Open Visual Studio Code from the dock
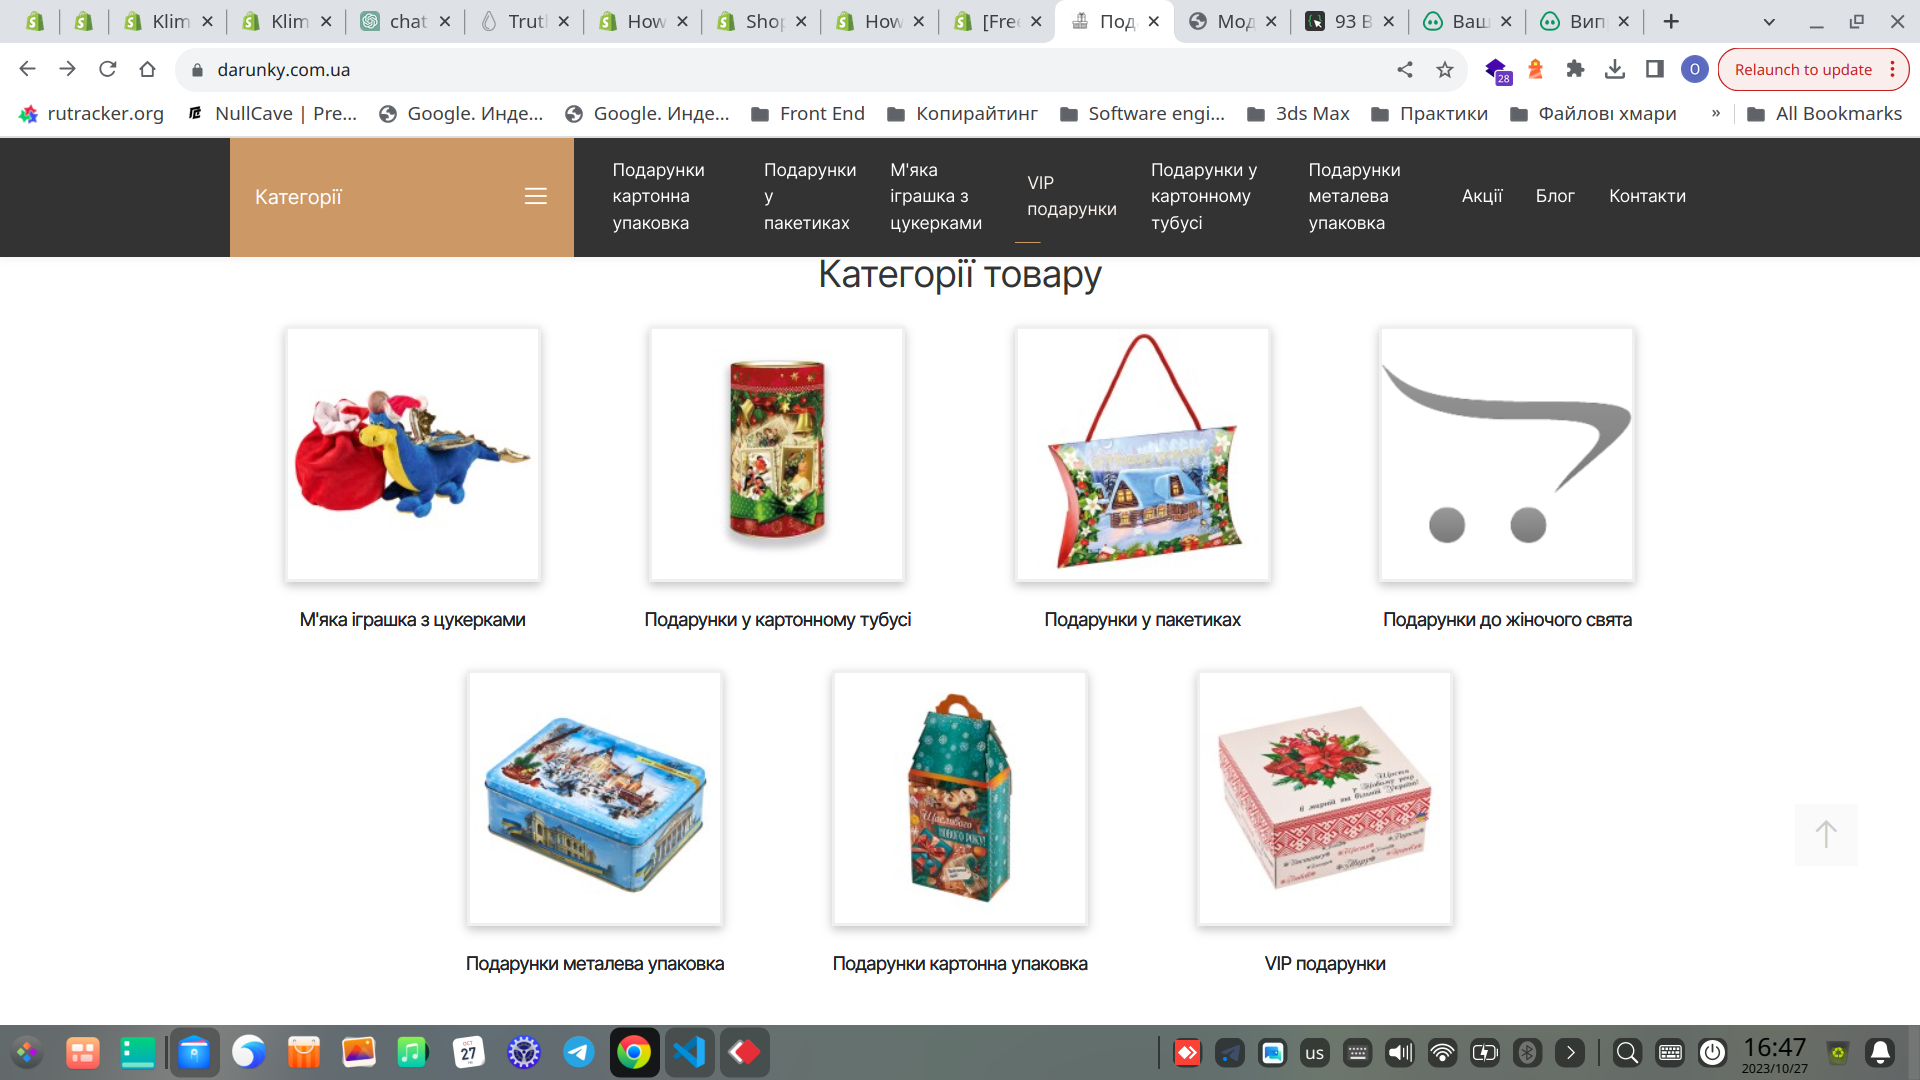 (689, 1052)
